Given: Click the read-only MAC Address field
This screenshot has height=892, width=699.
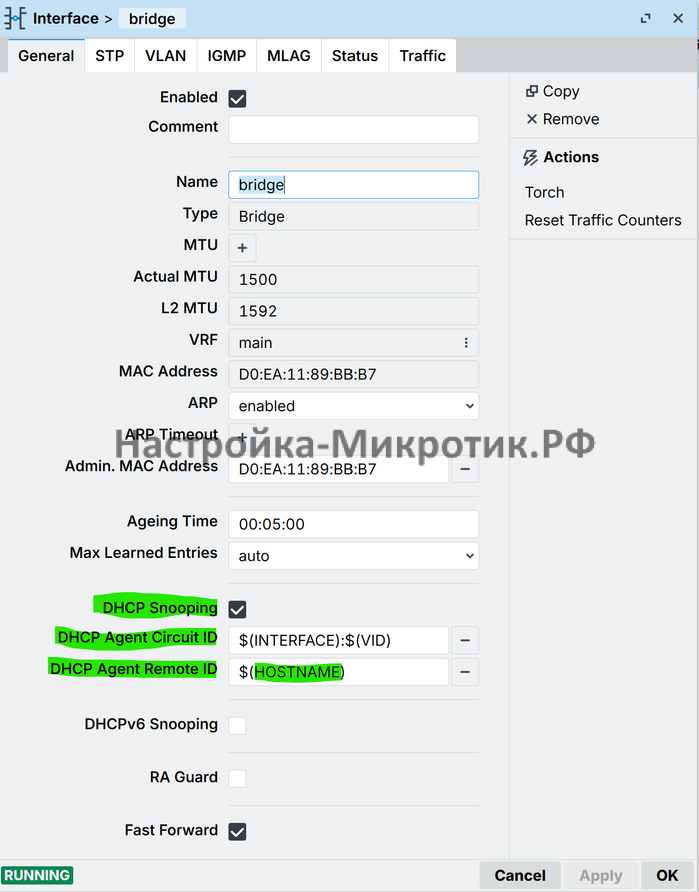Looking at the screenshot, I should (353, 374).
